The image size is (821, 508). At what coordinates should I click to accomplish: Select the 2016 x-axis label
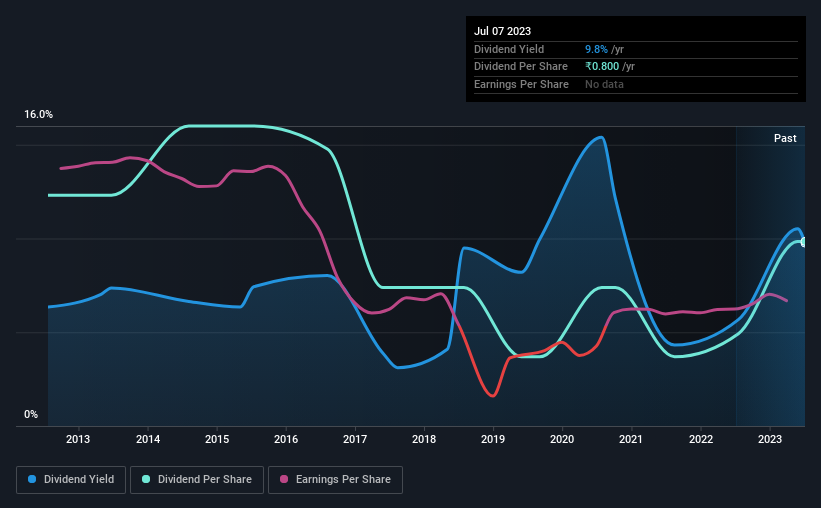[286, 439]
